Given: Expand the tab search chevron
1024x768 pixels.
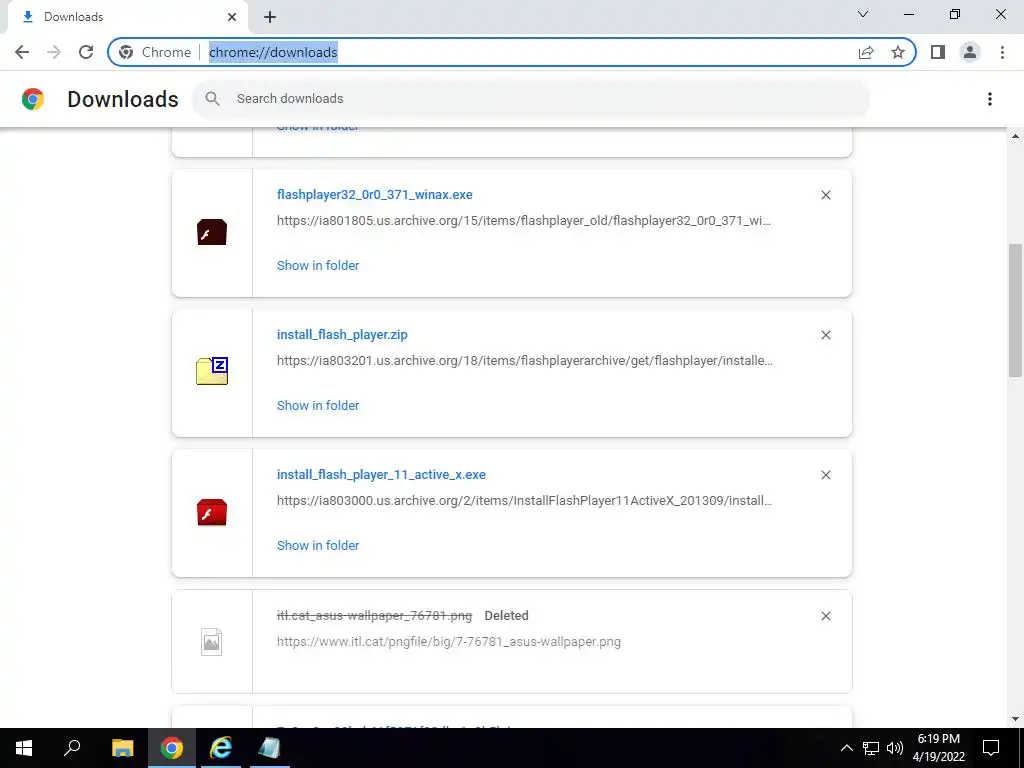Looking at the screenshot, I should (863, 14).
